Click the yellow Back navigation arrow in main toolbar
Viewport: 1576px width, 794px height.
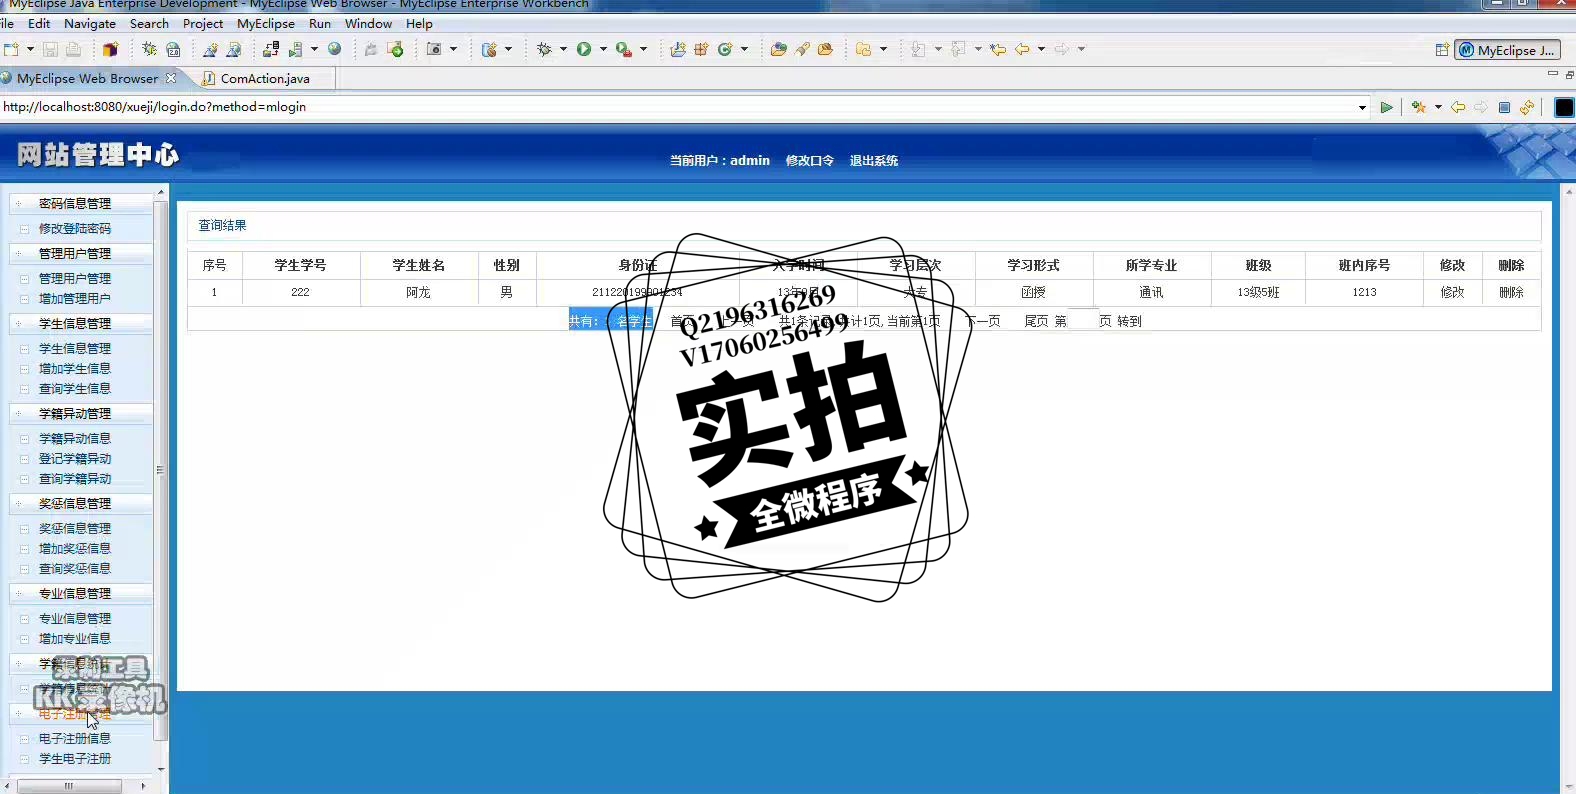[1022, 49]
